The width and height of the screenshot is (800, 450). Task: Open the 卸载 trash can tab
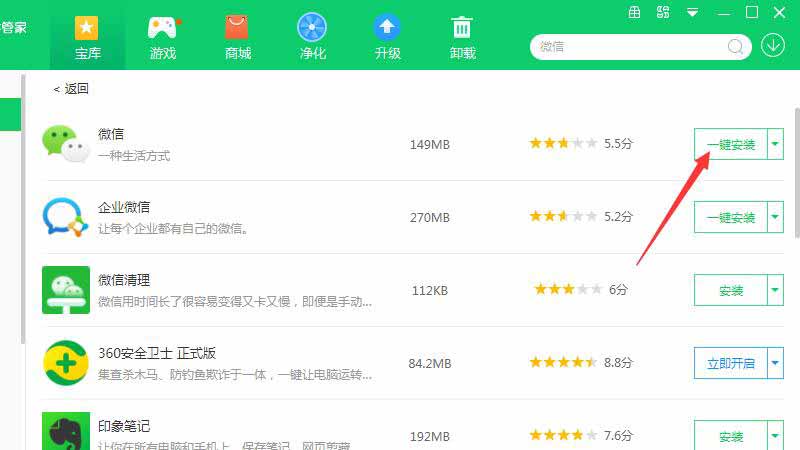[x=462, y=37]
